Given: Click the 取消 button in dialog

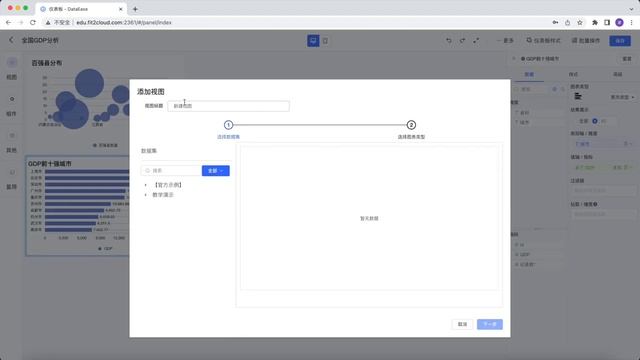Looking at the screenshot, I should click(x=462, y=324).
